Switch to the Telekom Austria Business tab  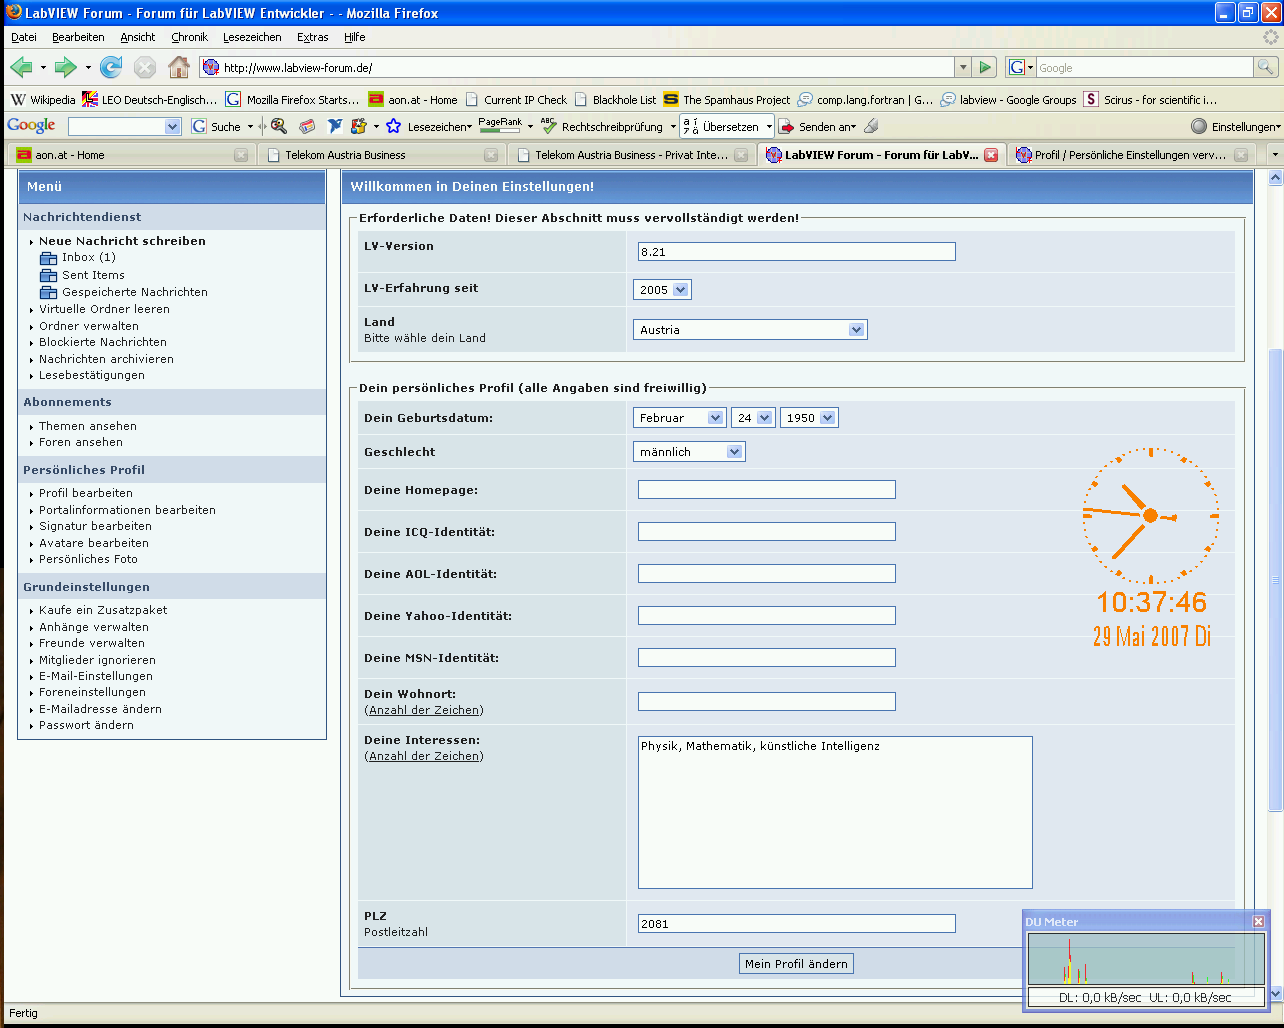(x=345, y=155)
